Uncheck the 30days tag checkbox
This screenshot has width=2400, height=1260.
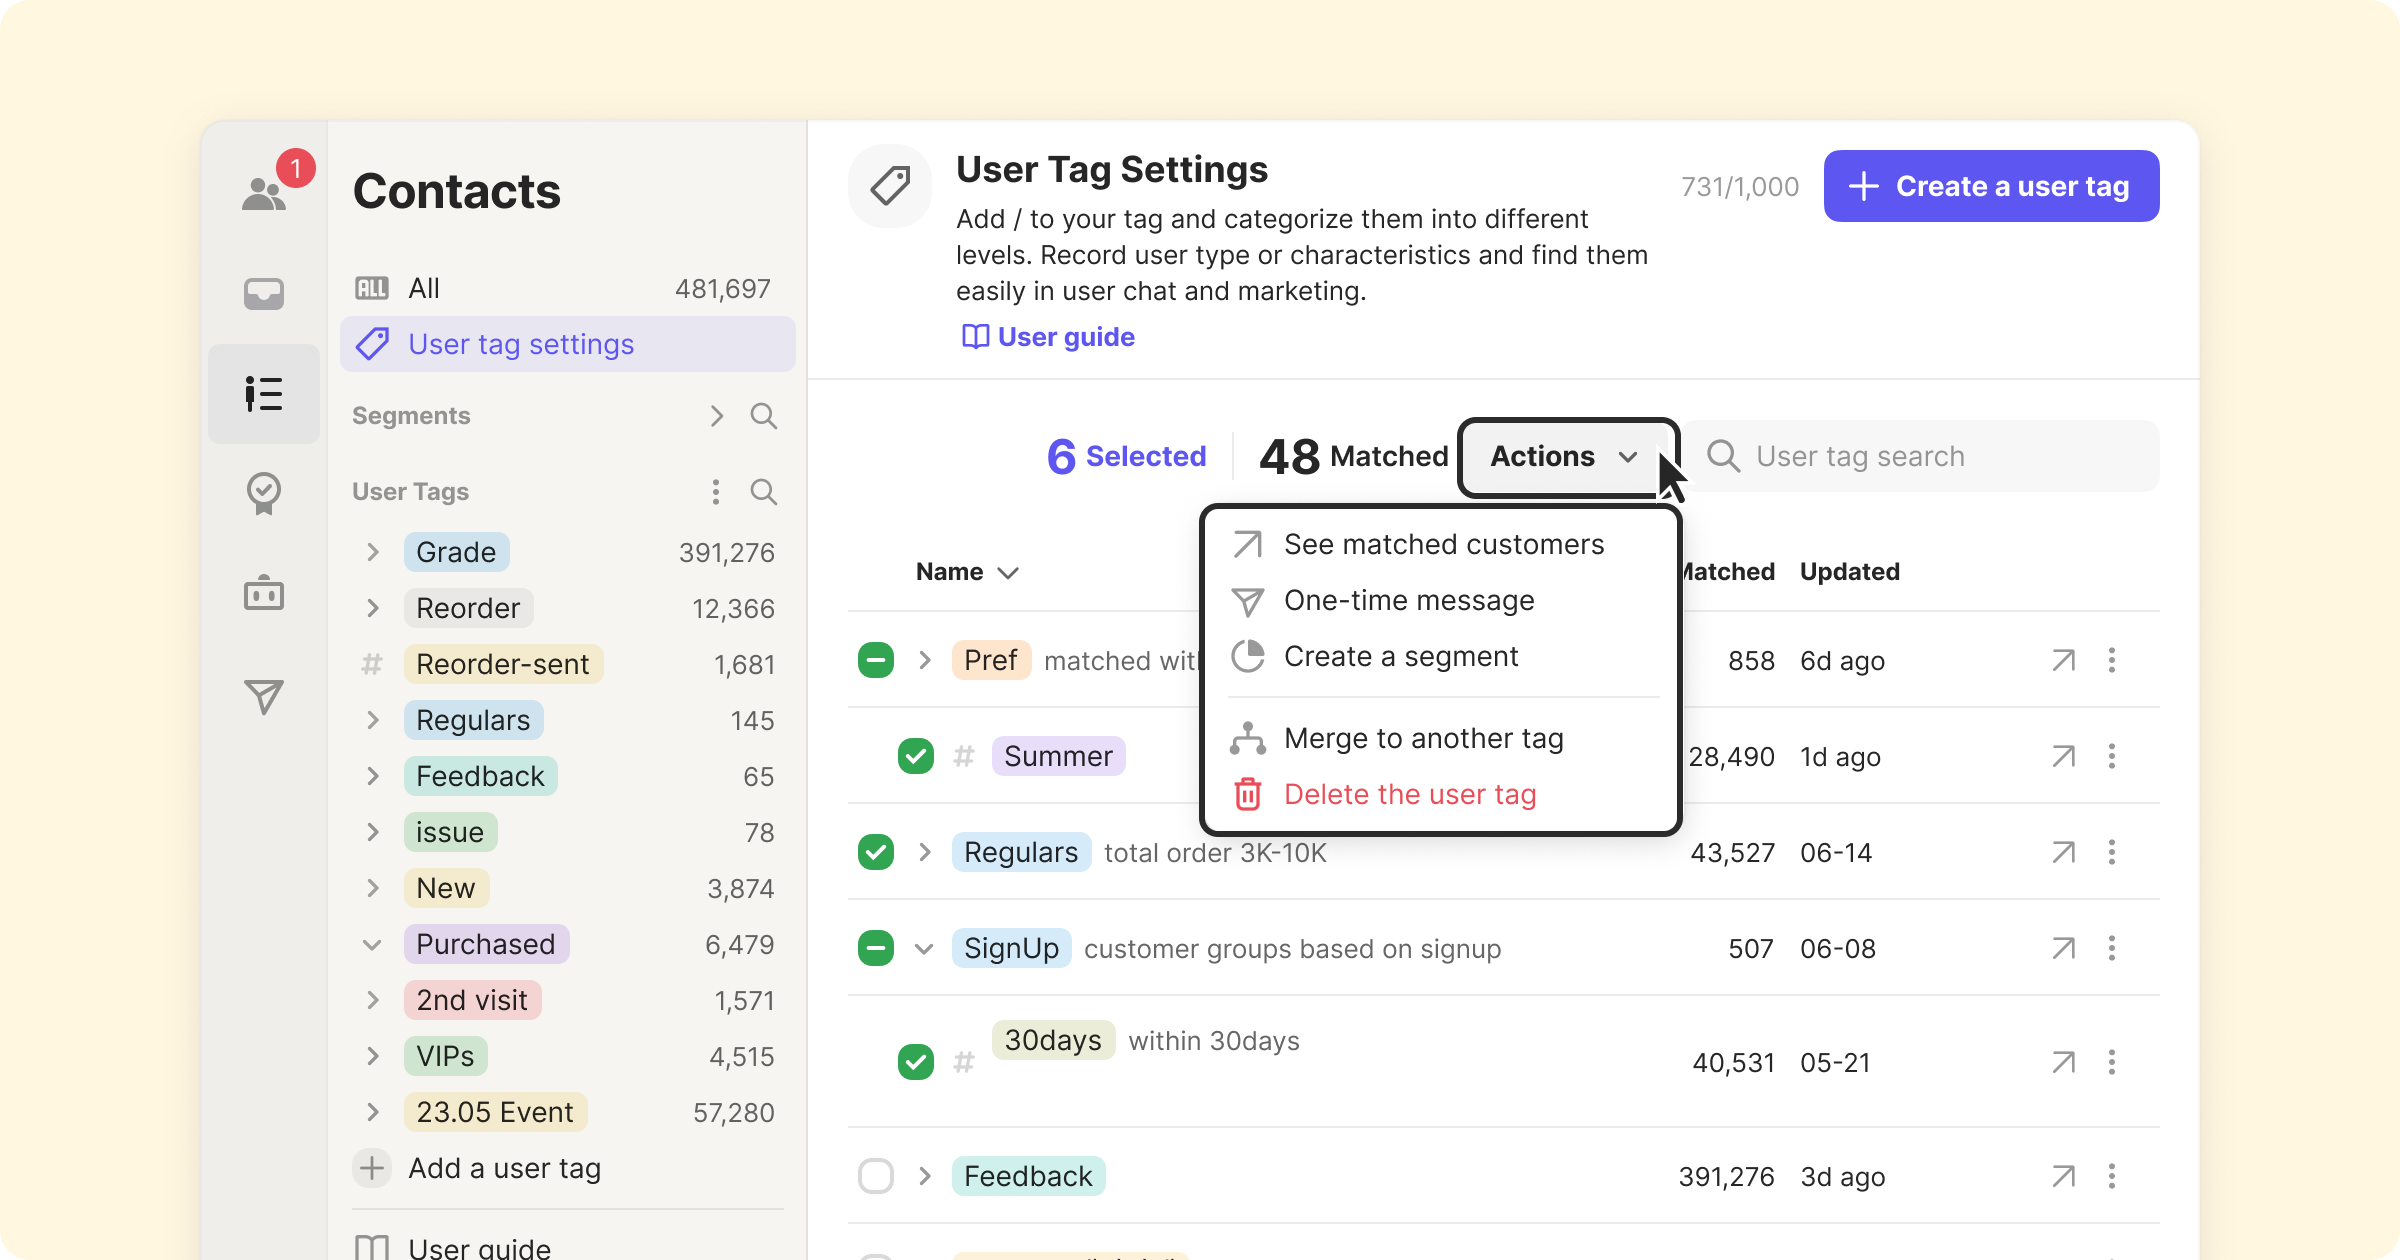[x=915, y=1062]
